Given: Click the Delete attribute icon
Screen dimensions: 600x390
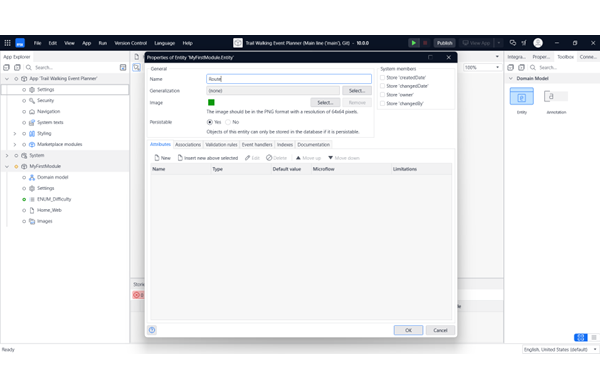Looking at the screenshot, I should [x=276, y=158].
